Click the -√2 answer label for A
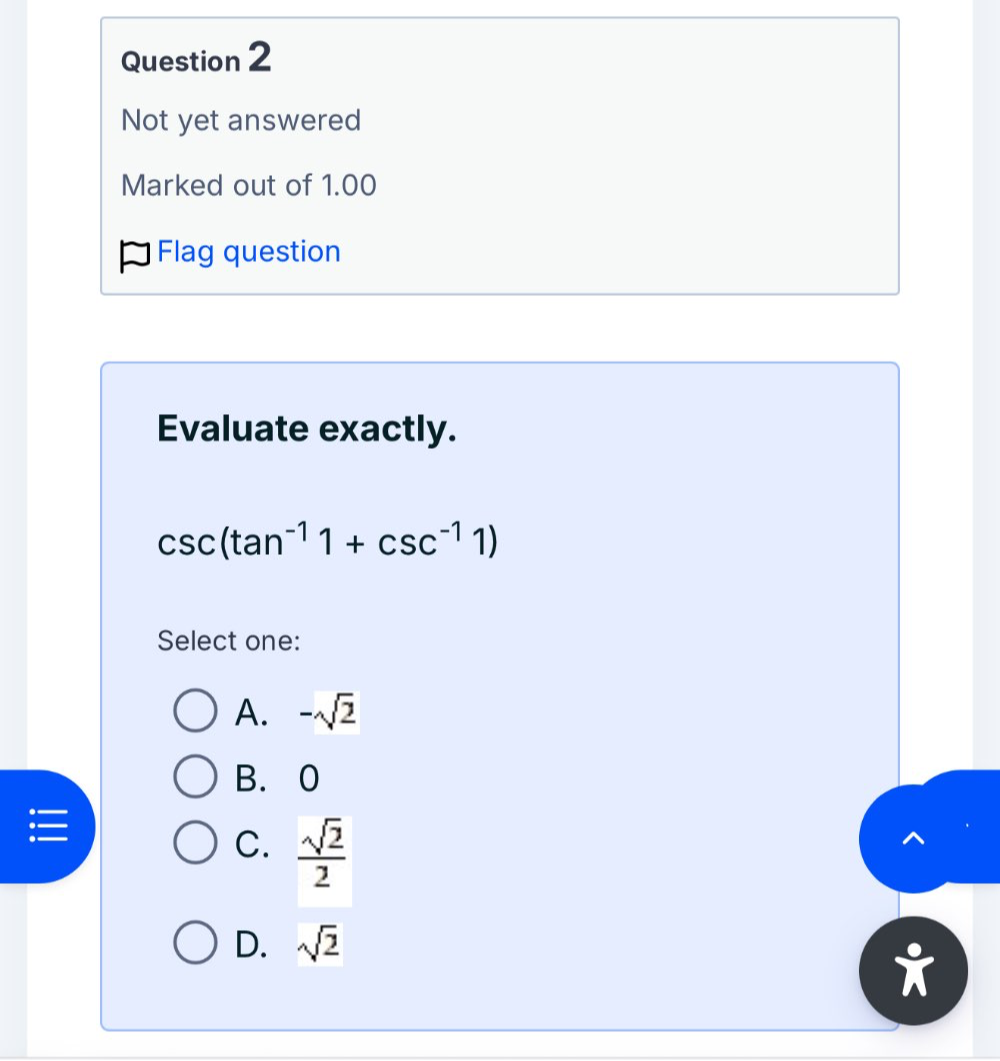The height and width of the screenshot is (1061, 1000). point(327,711)
